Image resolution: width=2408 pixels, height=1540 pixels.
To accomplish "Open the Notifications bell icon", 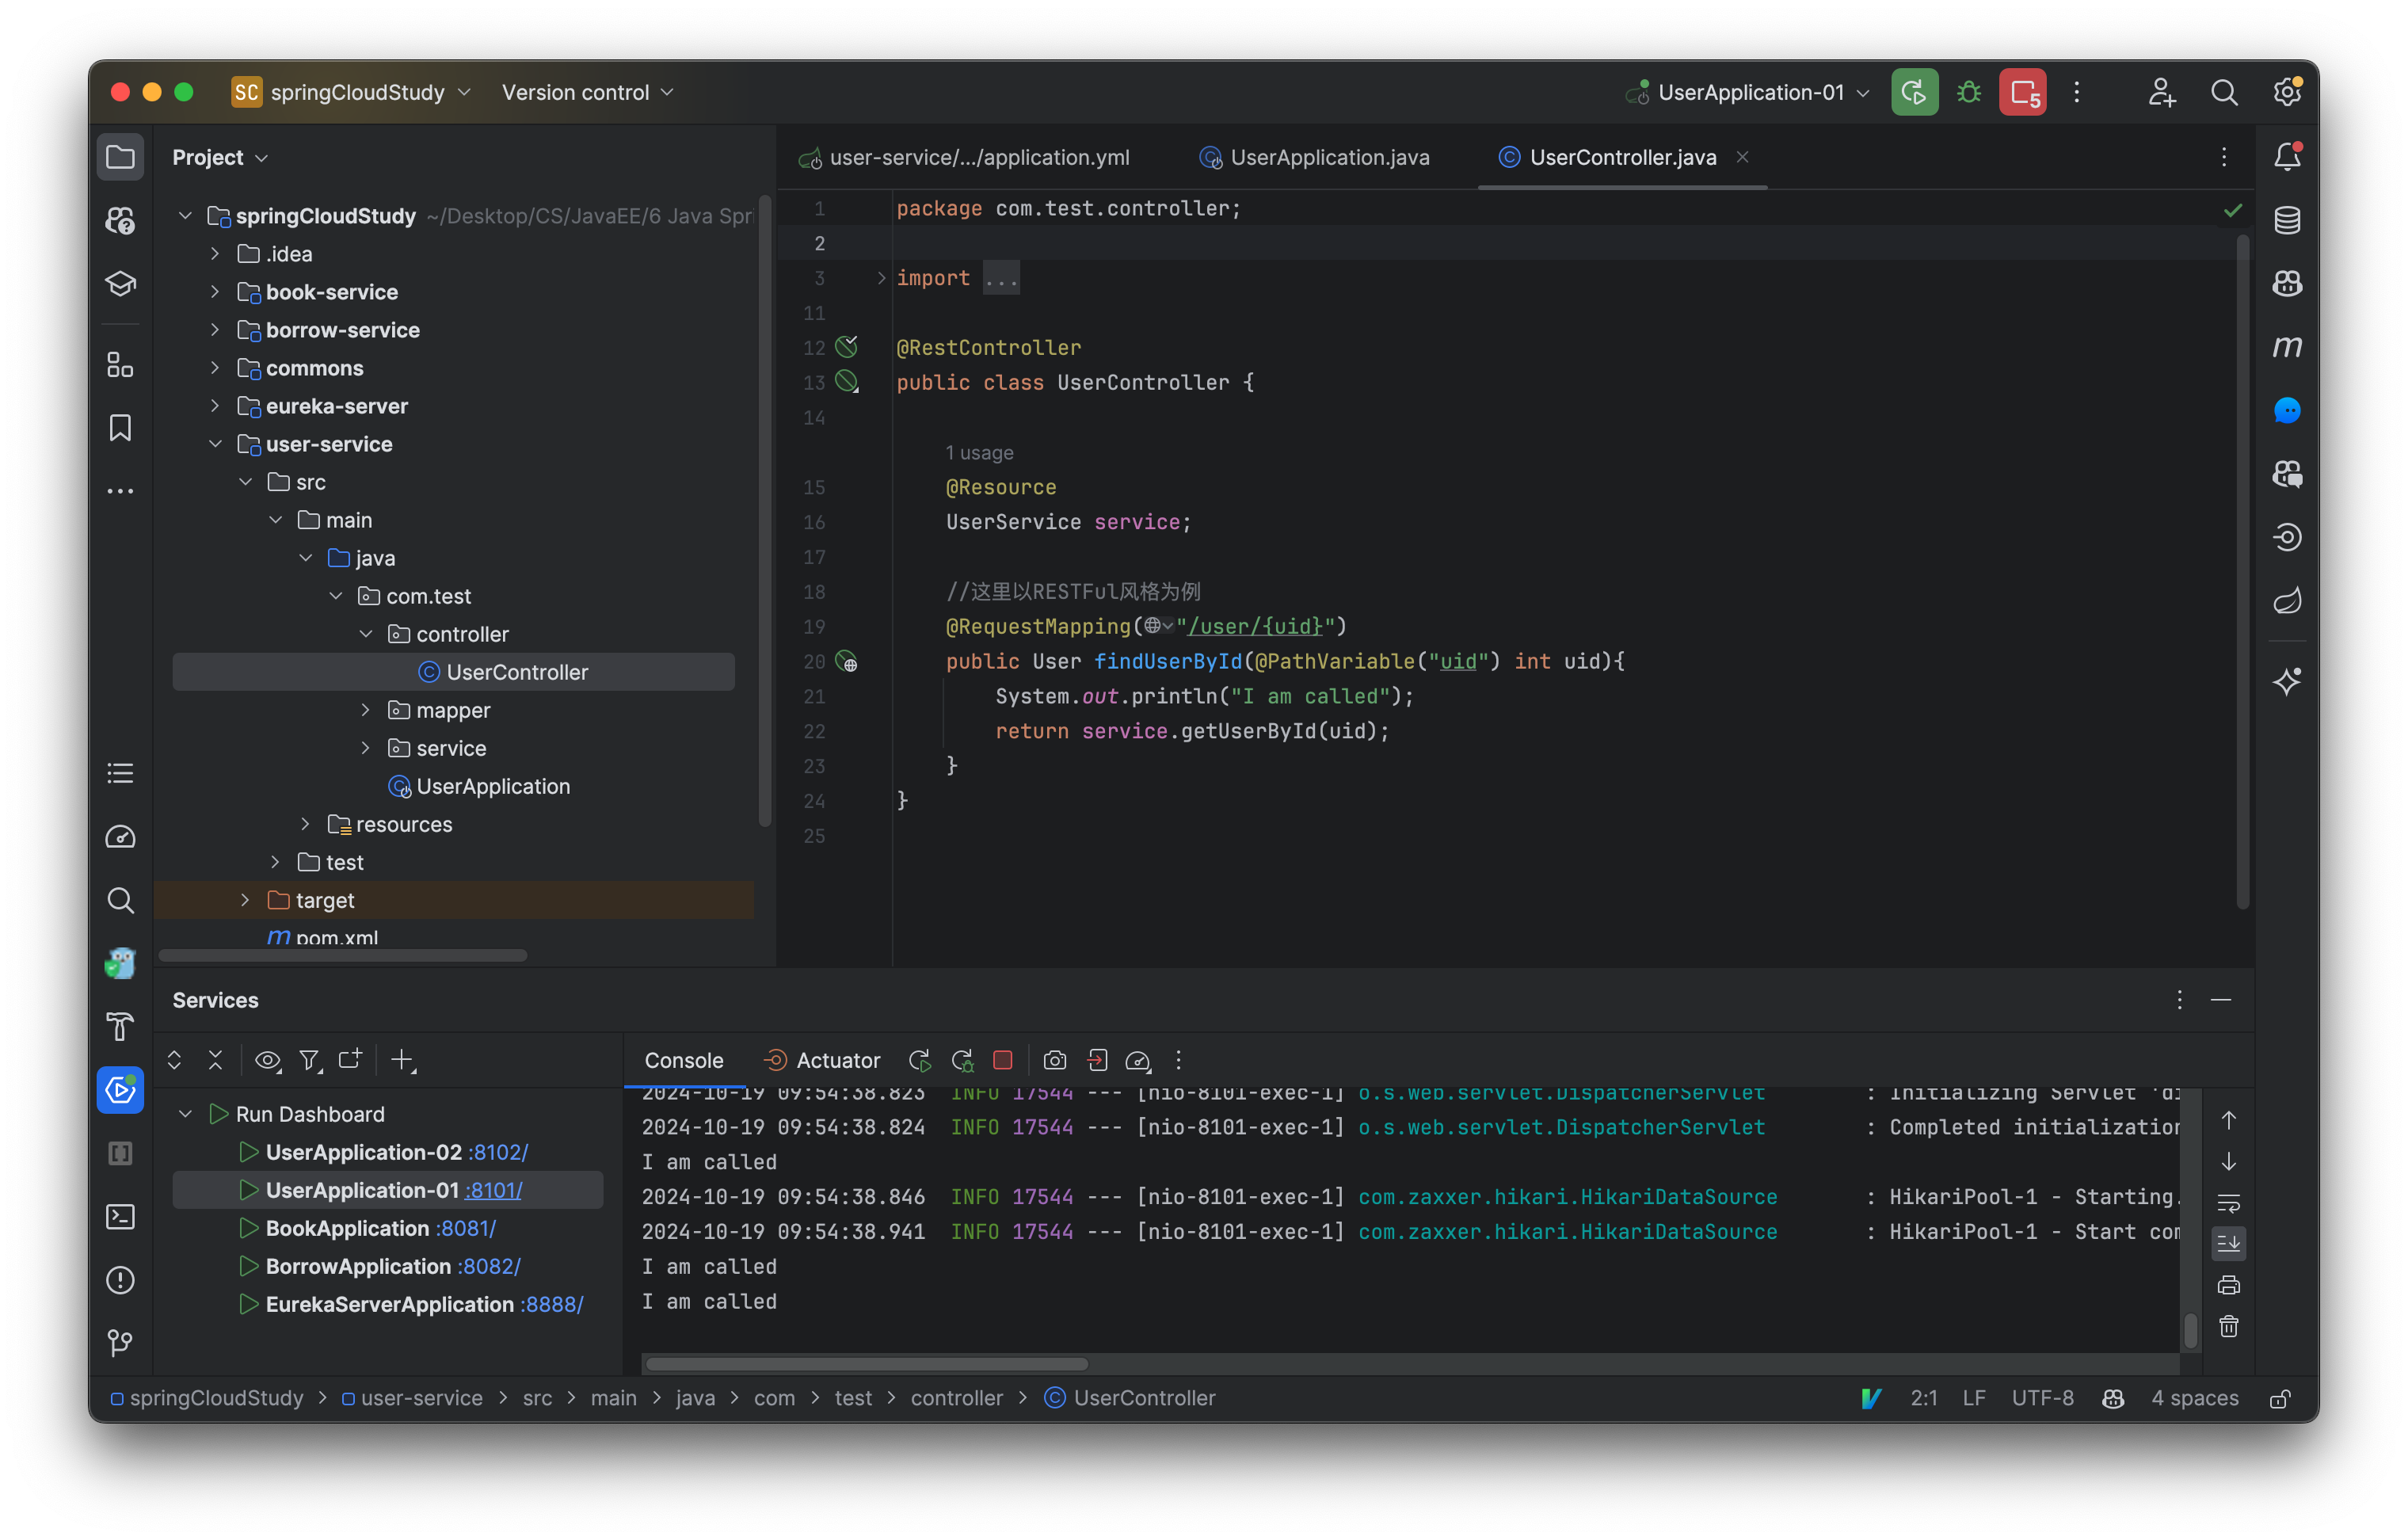I will point(2286,157).
